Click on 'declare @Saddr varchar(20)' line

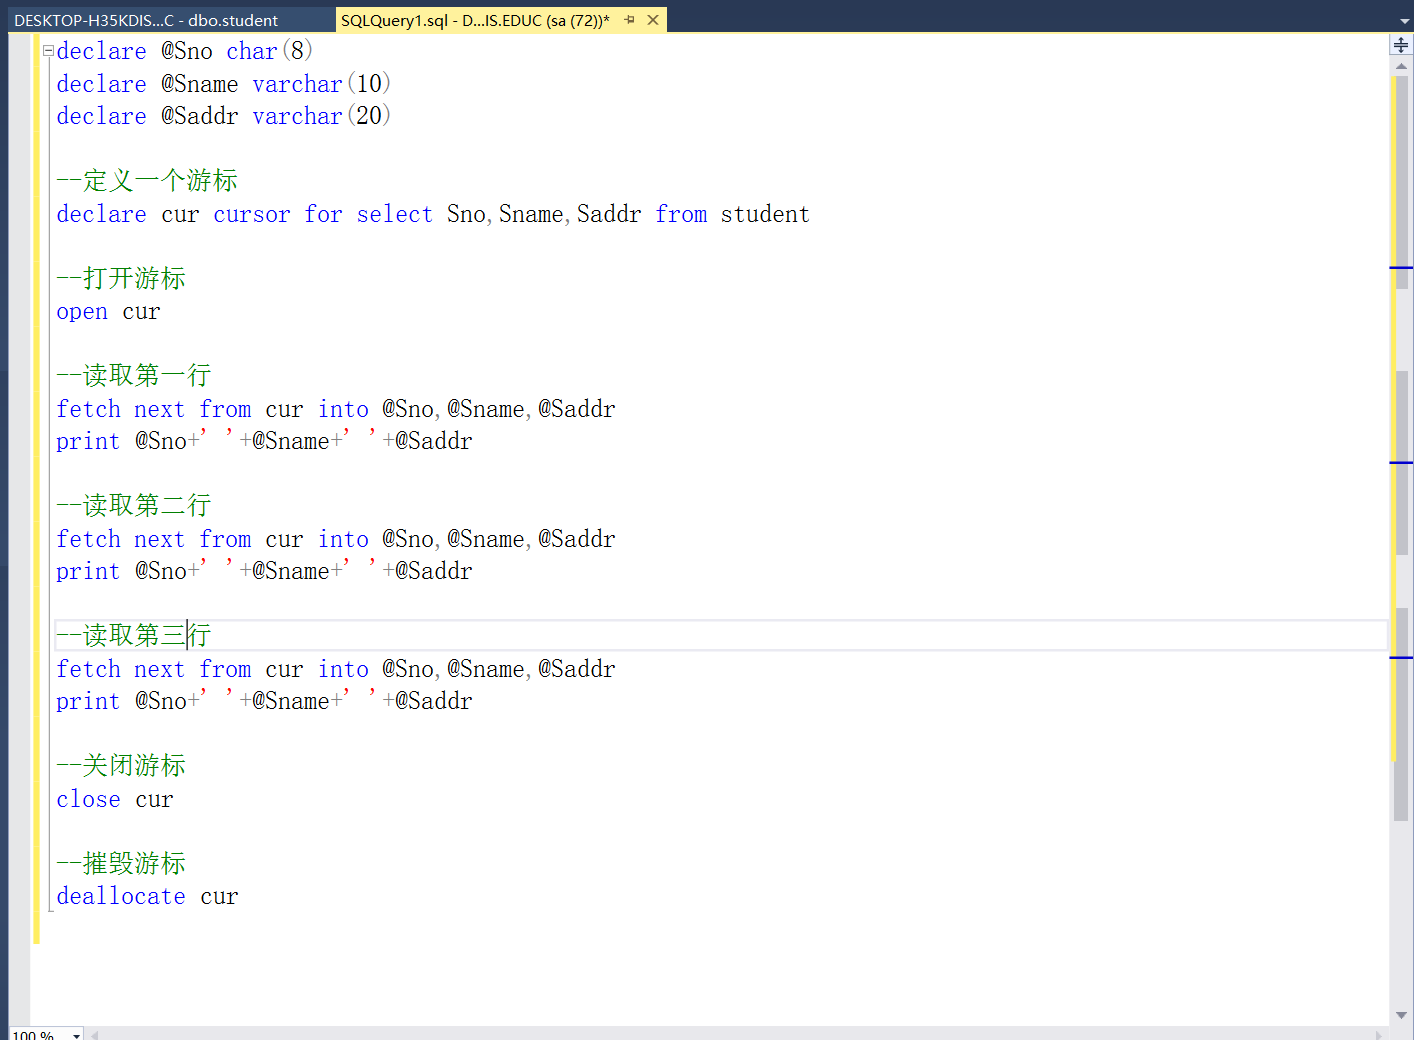pyautogui.click(x=223, y=116)
